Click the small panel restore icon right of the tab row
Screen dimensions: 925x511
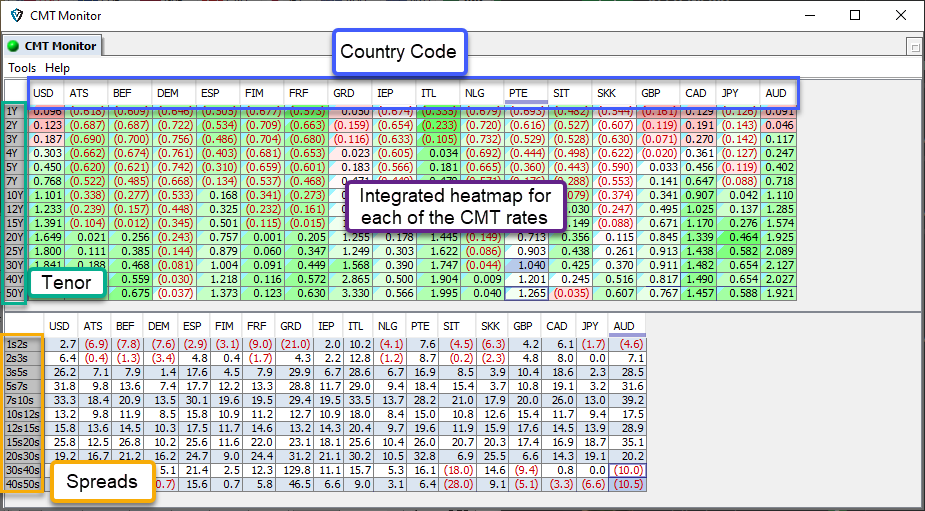click(x=915, y=47)
